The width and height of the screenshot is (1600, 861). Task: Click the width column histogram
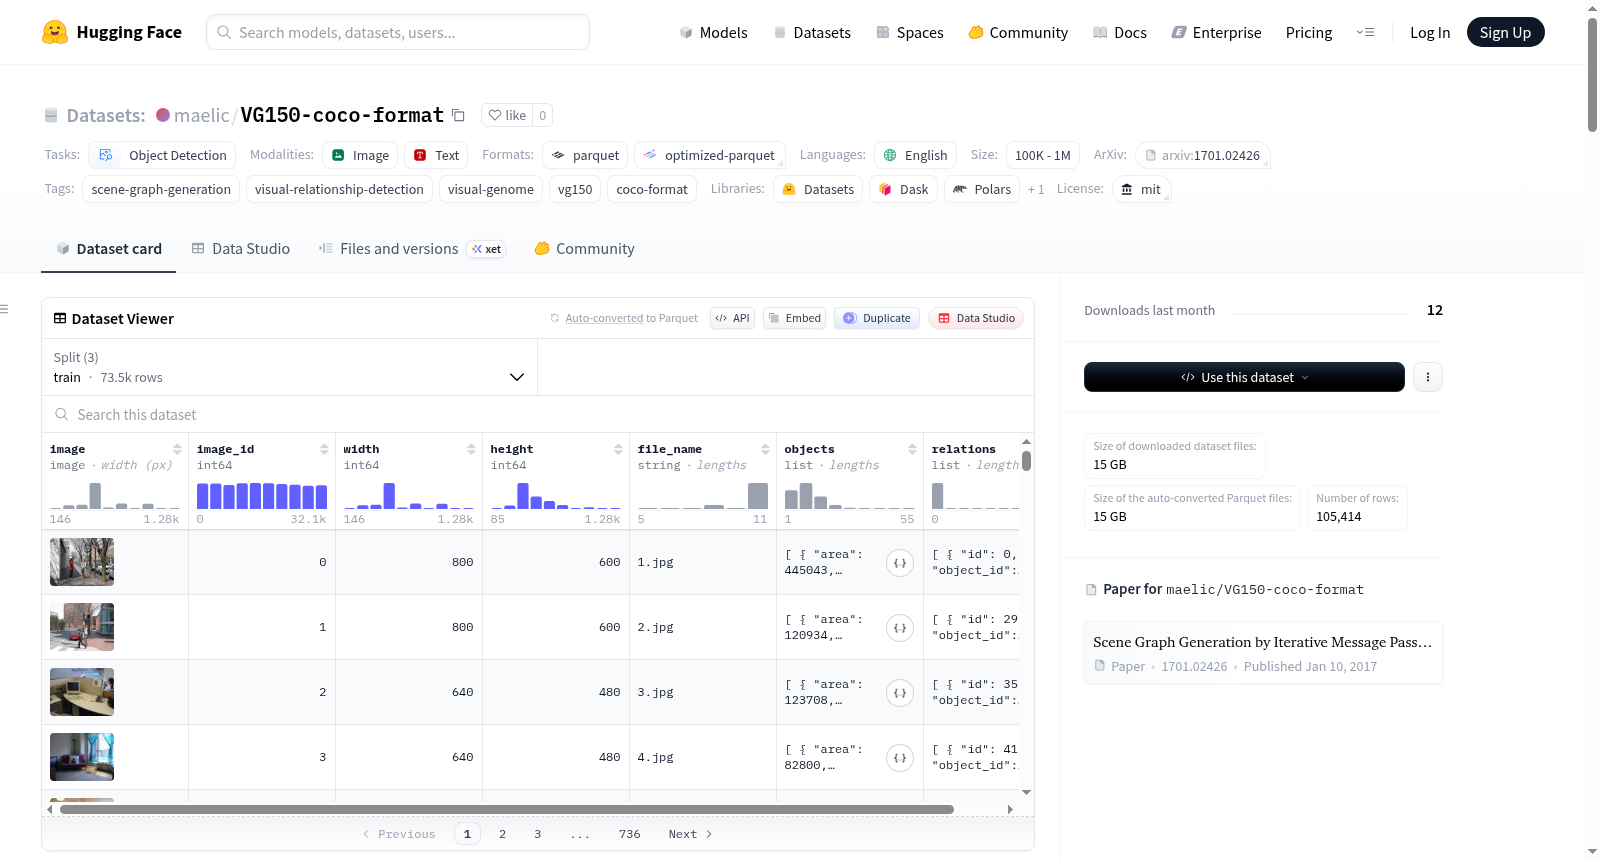(409, 496)
